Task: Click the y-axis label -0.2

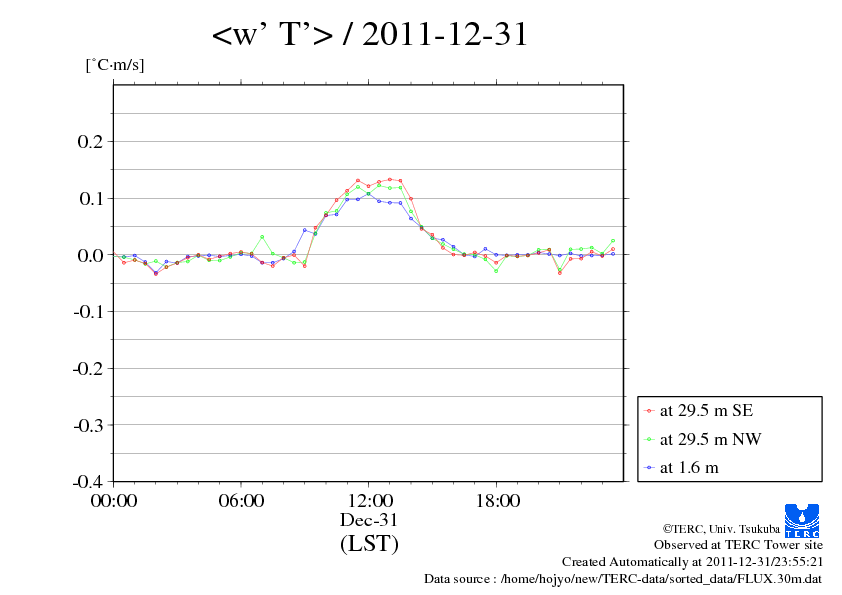Action: (x=88, y=368)
